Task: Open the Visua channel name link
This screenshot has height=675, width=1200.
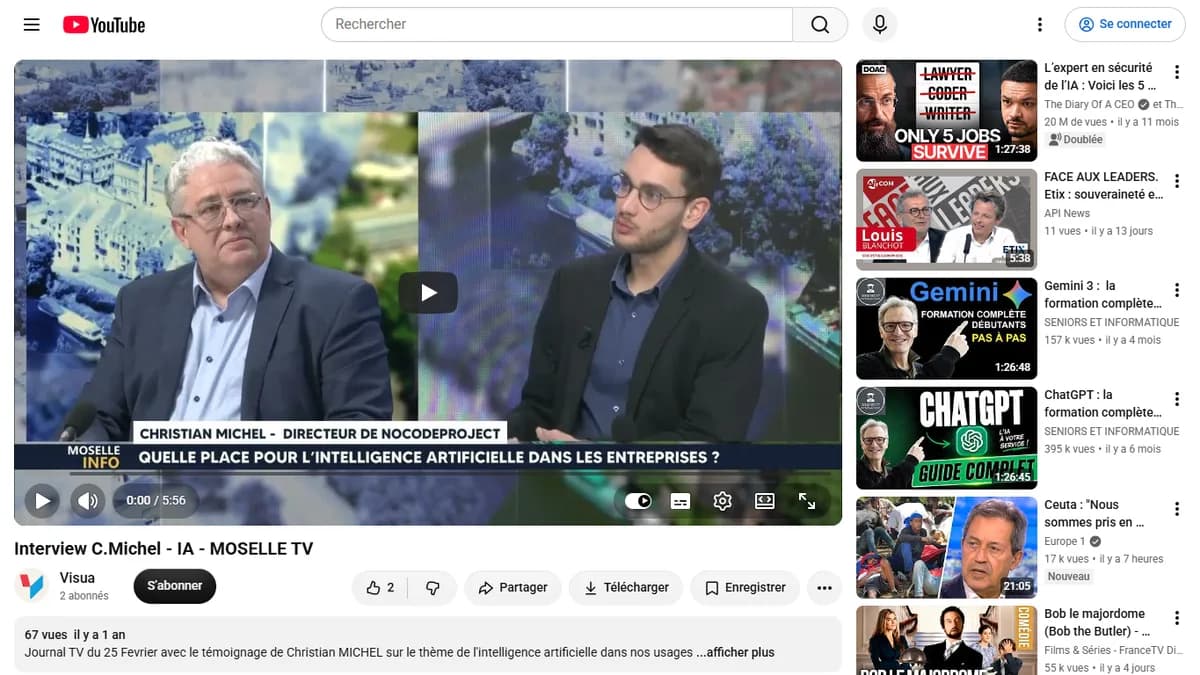Action: click(77, 578)
